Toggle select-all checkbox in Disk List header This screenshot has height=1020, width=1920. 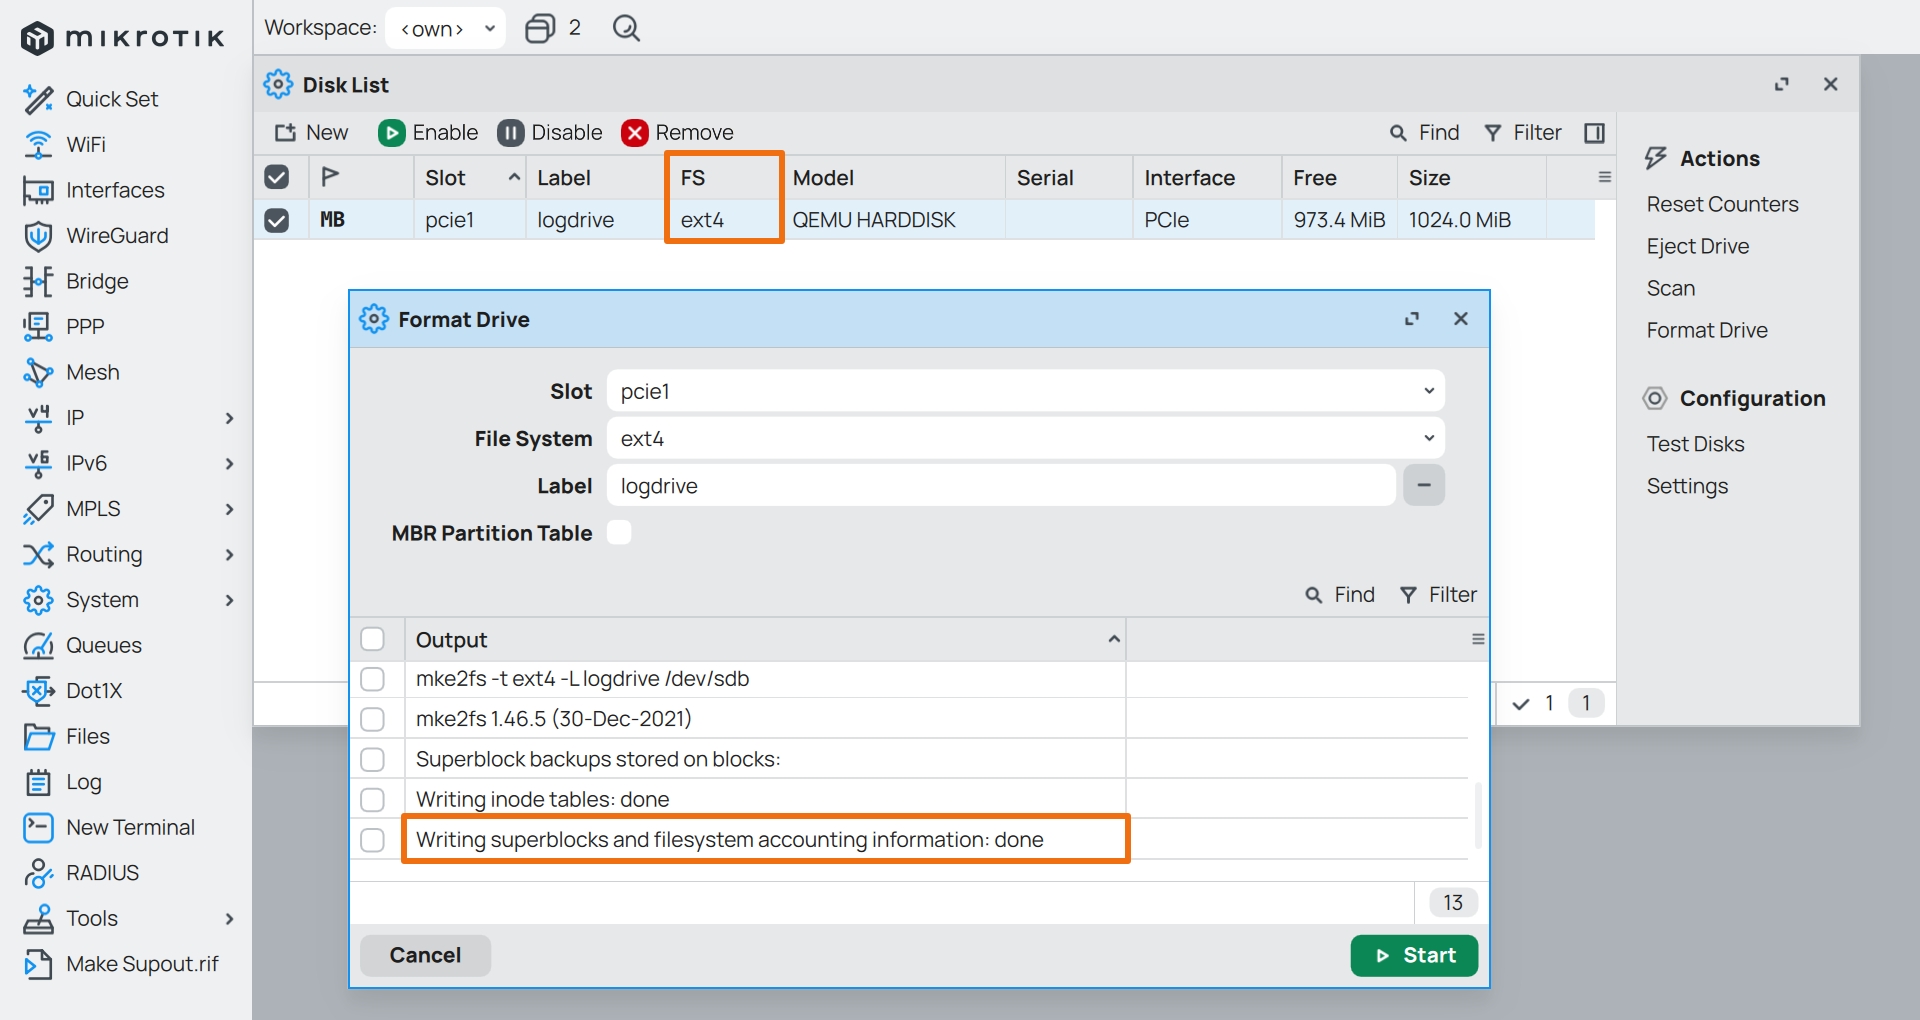coord(277,177)
